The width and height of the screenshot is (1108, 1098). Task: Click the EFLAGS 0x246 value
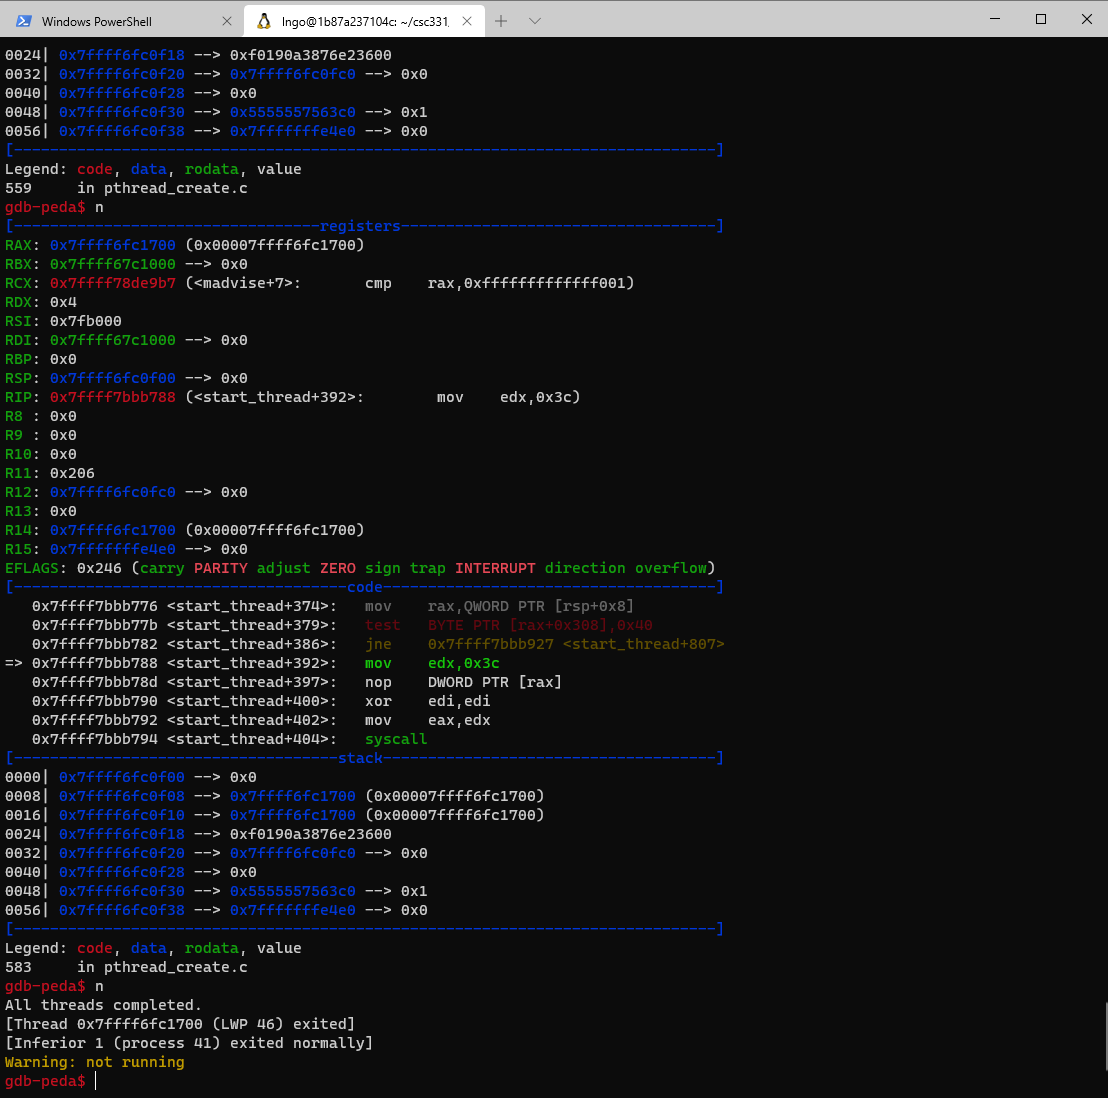pos(99,568)
